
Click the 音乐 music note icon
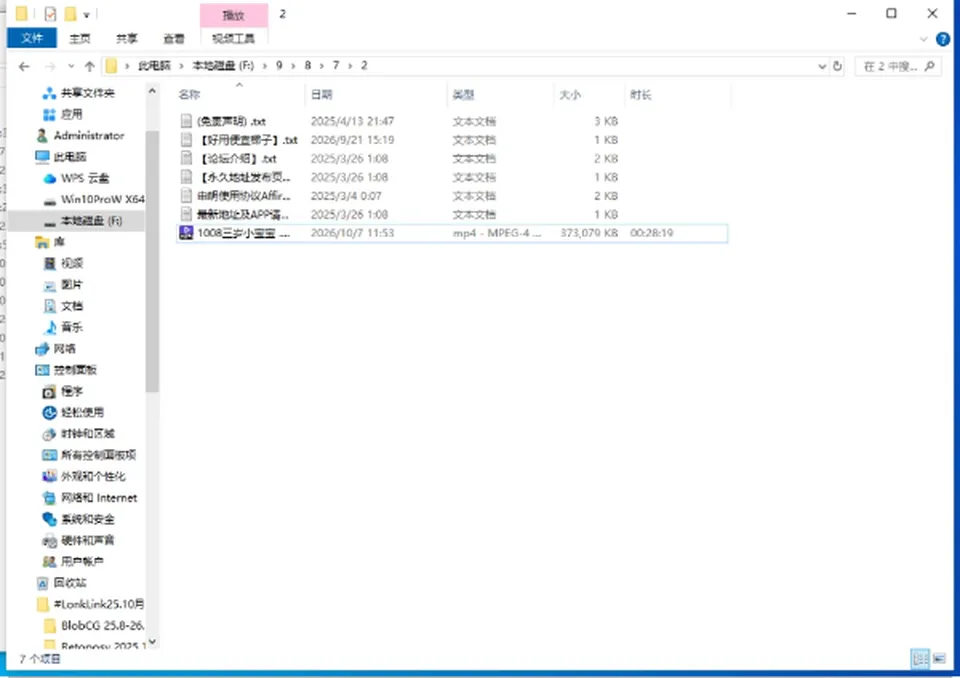click(50, 328)
